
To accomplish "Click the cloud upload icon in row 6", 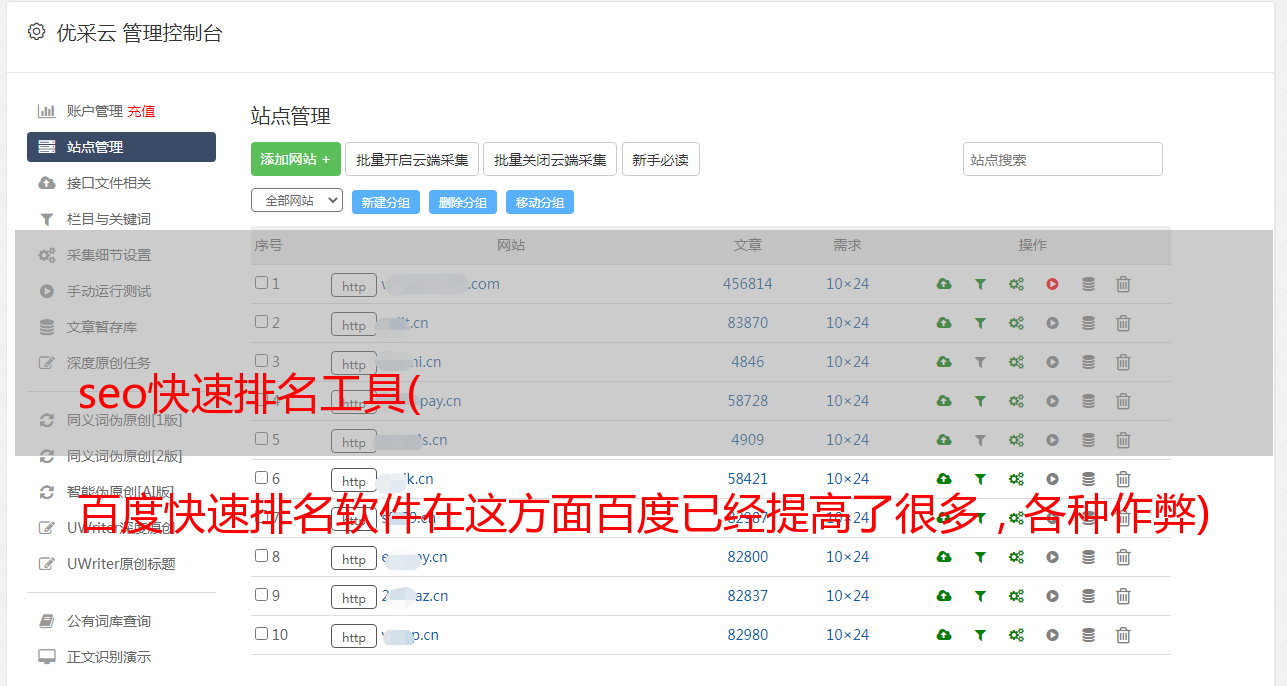I will click(944, 479).
